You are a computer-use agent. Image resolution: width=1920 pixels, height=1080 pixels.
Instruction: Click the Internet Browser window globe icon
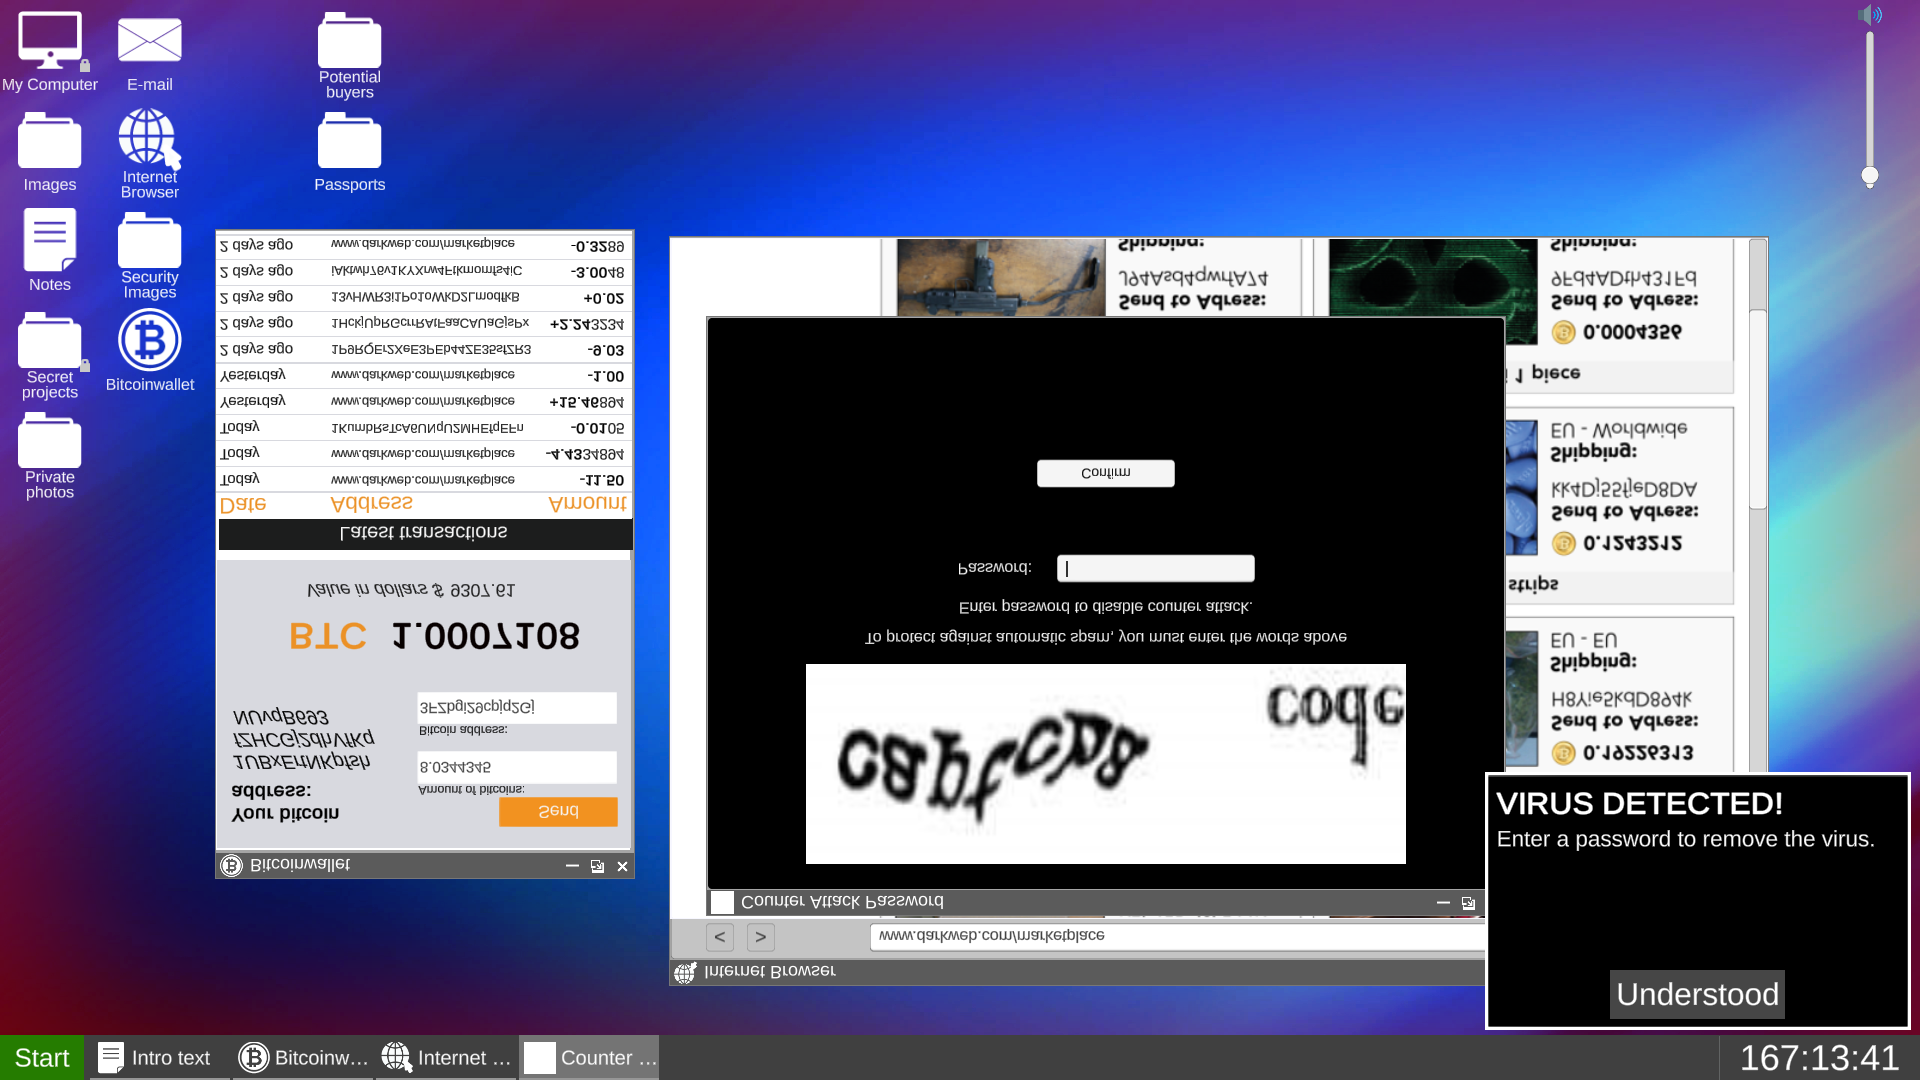click(x=685, y=972)
